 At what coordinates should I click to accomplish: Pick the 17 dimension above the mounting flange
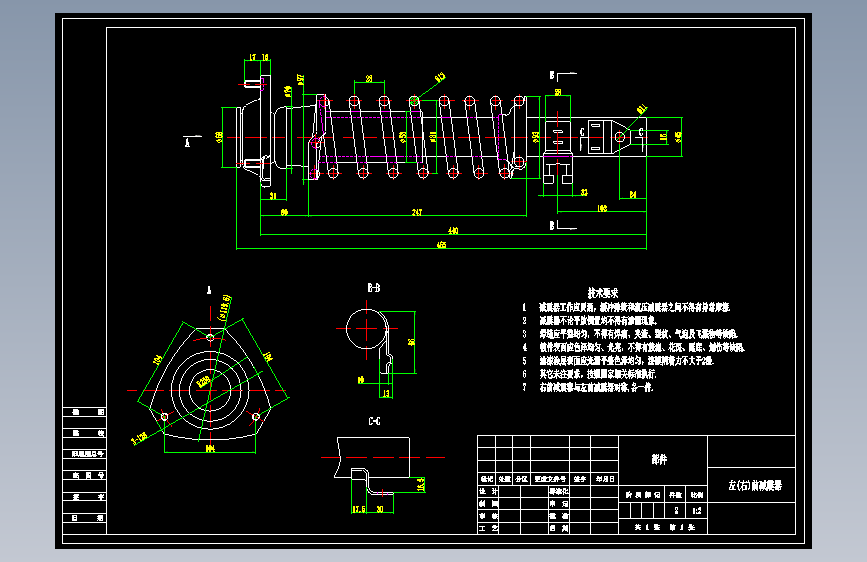click(253, 57)
